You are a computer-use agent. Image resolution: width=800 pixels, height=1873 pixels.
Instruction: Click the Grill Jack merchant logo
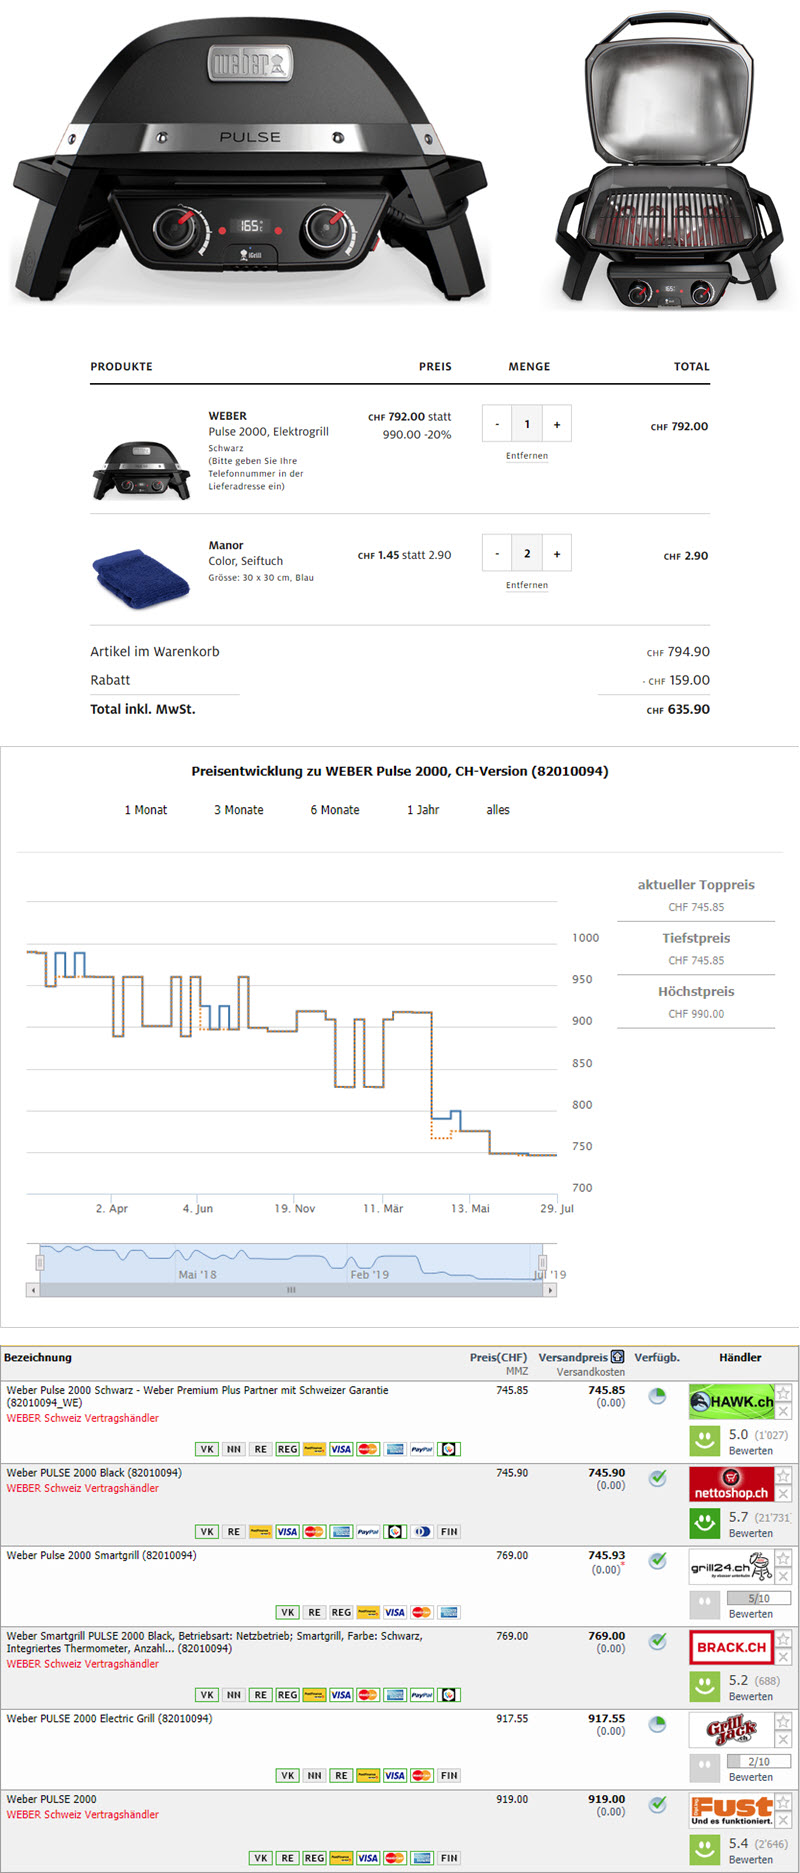(731, 1729)
